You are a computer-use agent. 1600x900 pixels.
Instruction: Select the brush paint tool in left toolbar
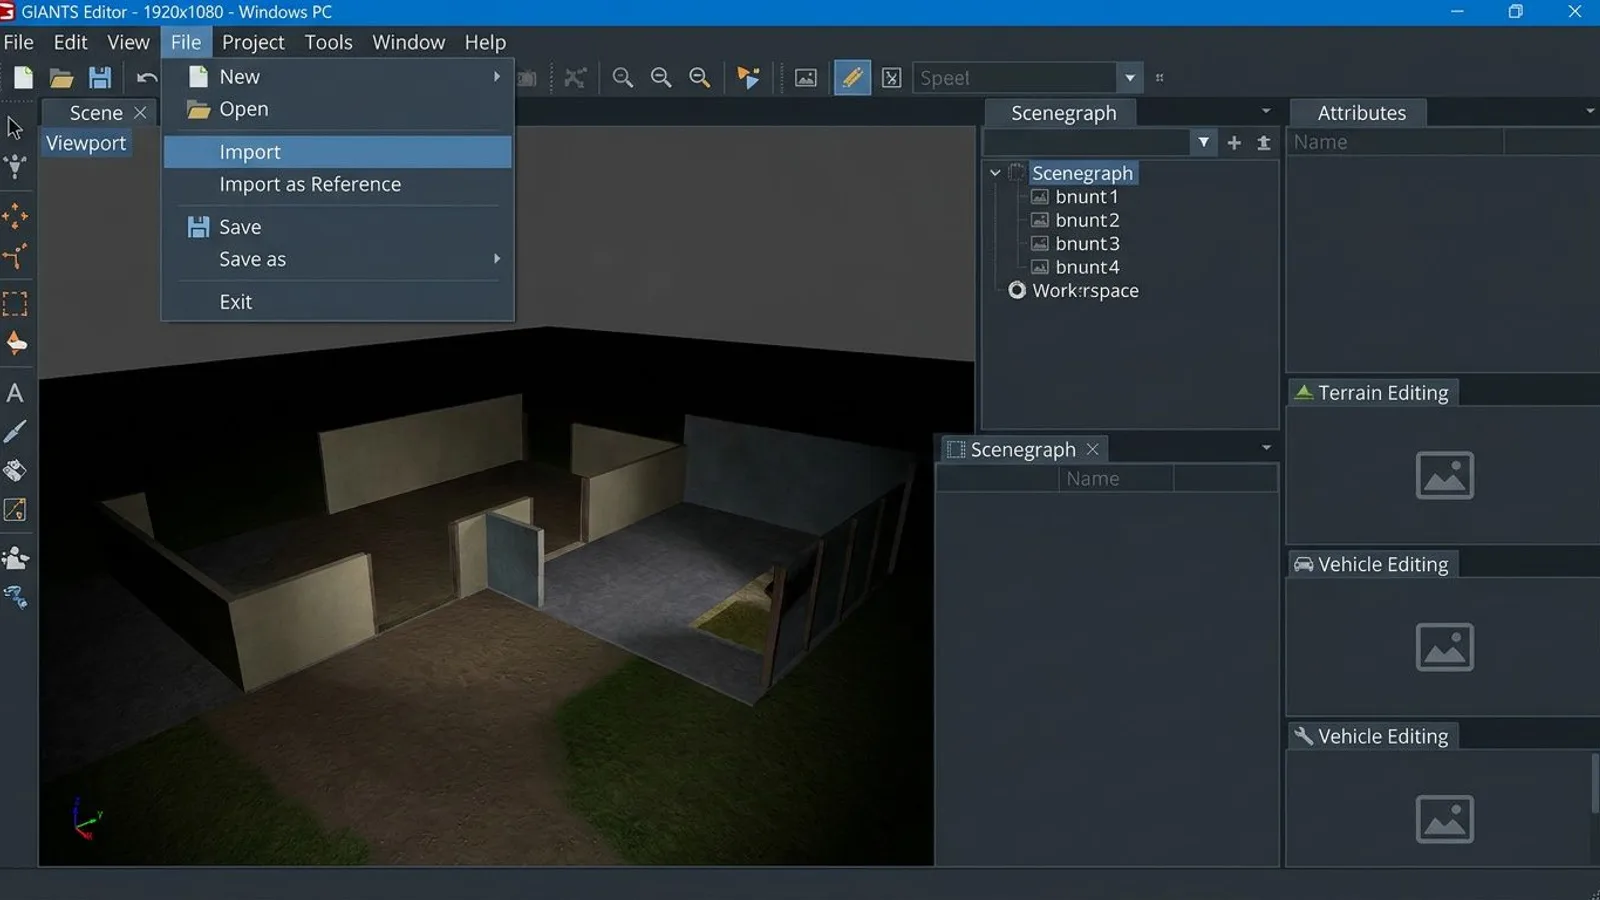point(15,432)
